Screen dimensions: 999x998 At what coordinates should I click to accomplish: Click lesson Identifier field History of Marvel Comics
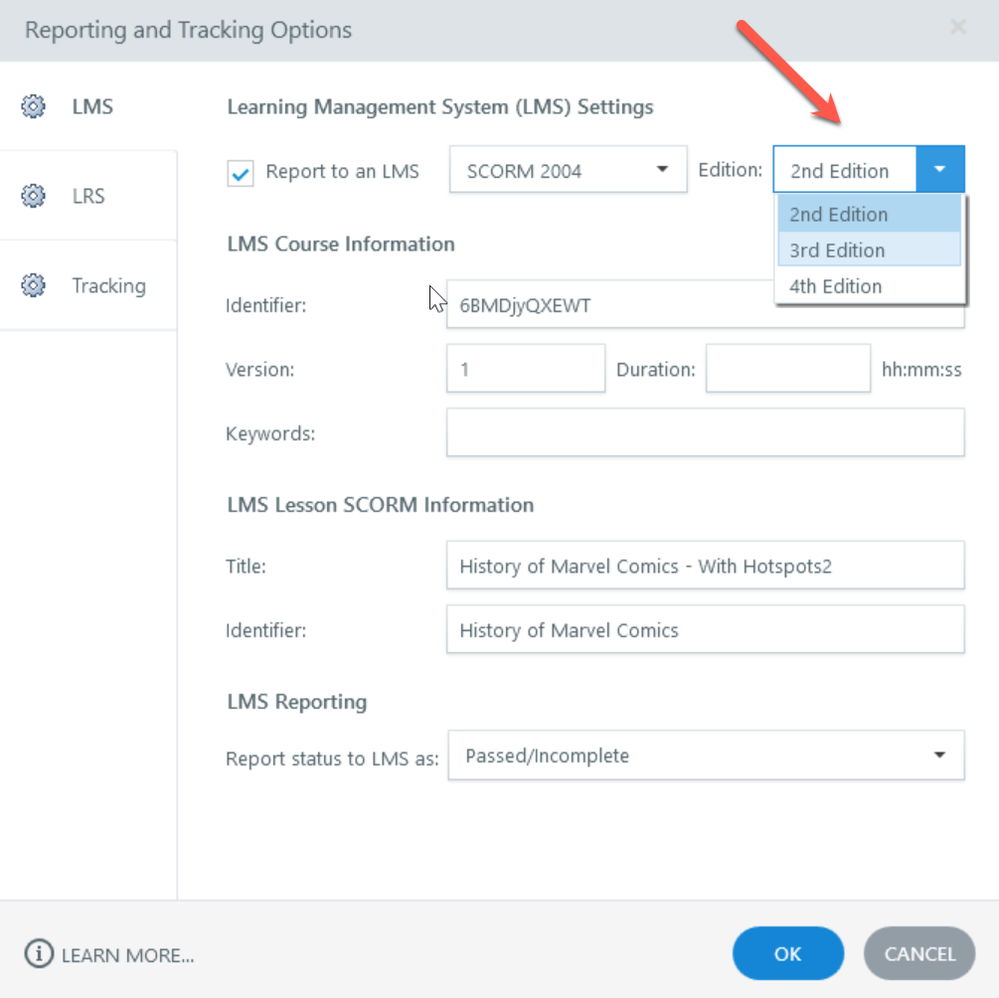tap(705, 629)
